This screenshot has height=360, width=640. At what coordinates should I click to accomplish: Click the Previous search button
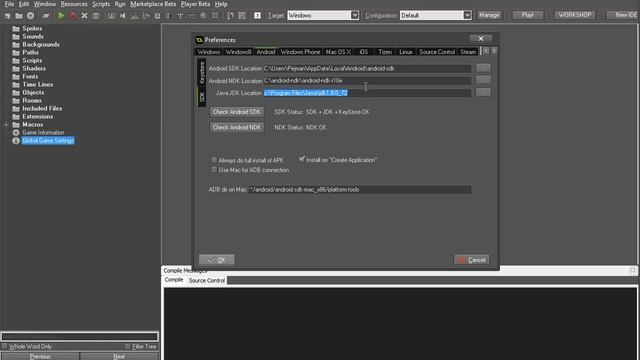[x=40, y=356]
